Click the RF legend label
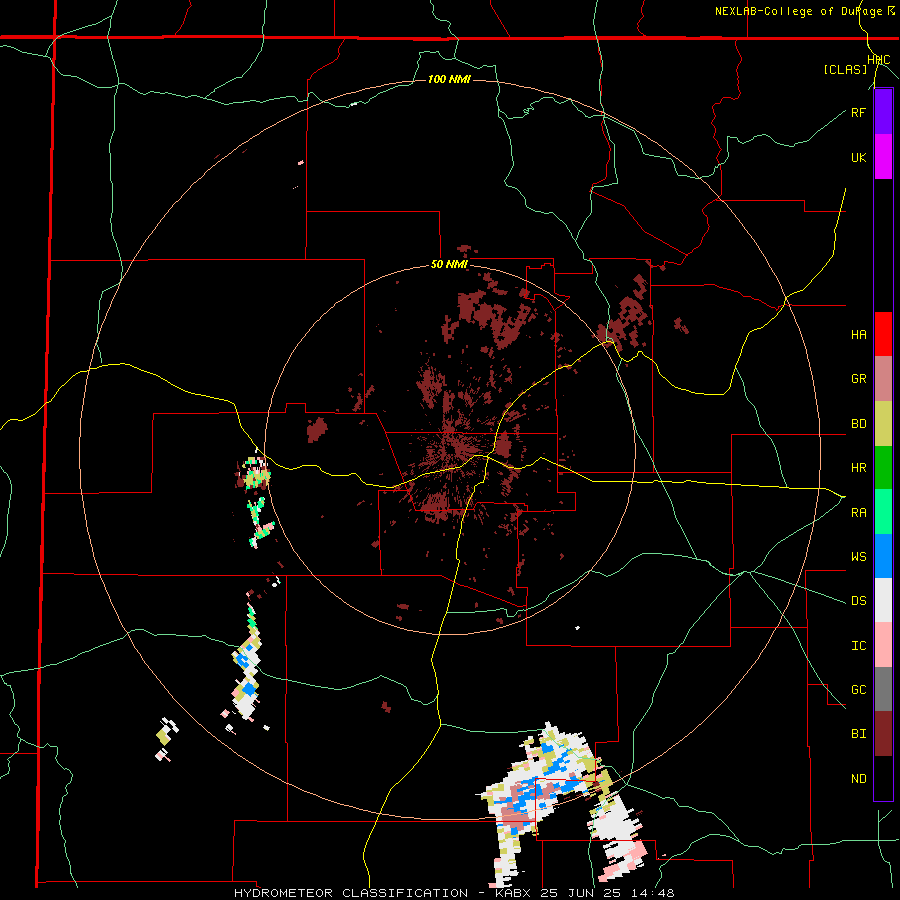 tap(858, 112)
